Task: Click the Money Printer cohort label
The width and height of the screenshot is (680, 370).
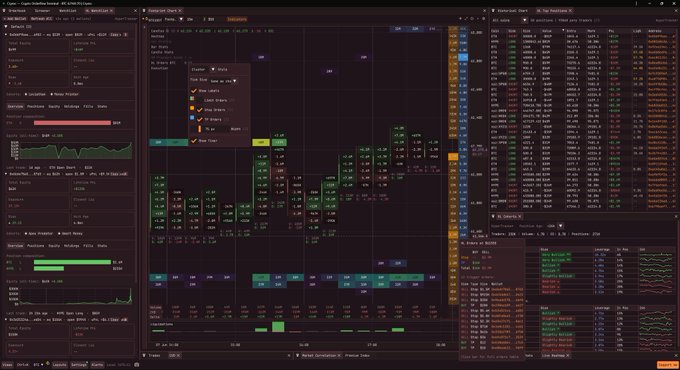Action: [x=65, y=94]
